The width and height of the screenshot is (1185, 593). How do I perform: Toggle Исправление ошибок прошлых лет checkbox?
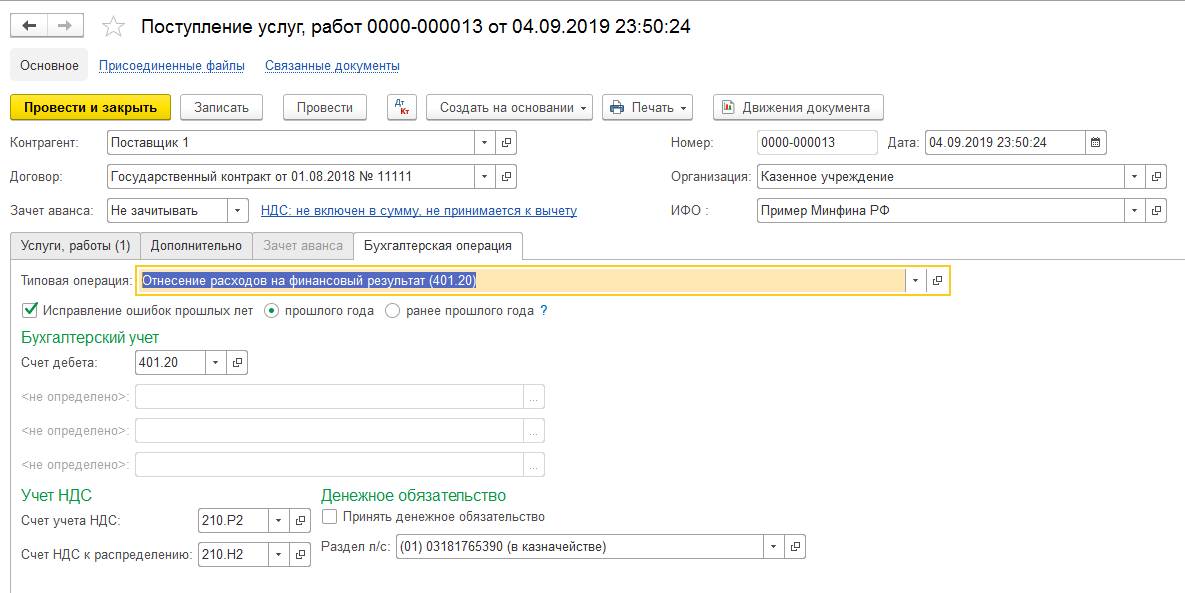(30, 310)
